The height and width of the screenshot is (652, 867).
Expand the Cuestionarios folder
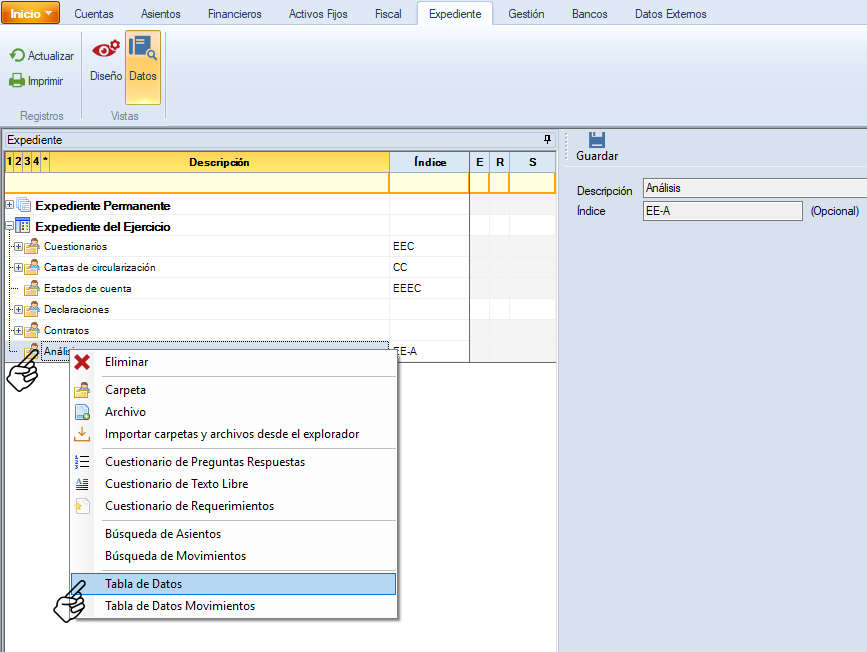click(x=18, y=246)
